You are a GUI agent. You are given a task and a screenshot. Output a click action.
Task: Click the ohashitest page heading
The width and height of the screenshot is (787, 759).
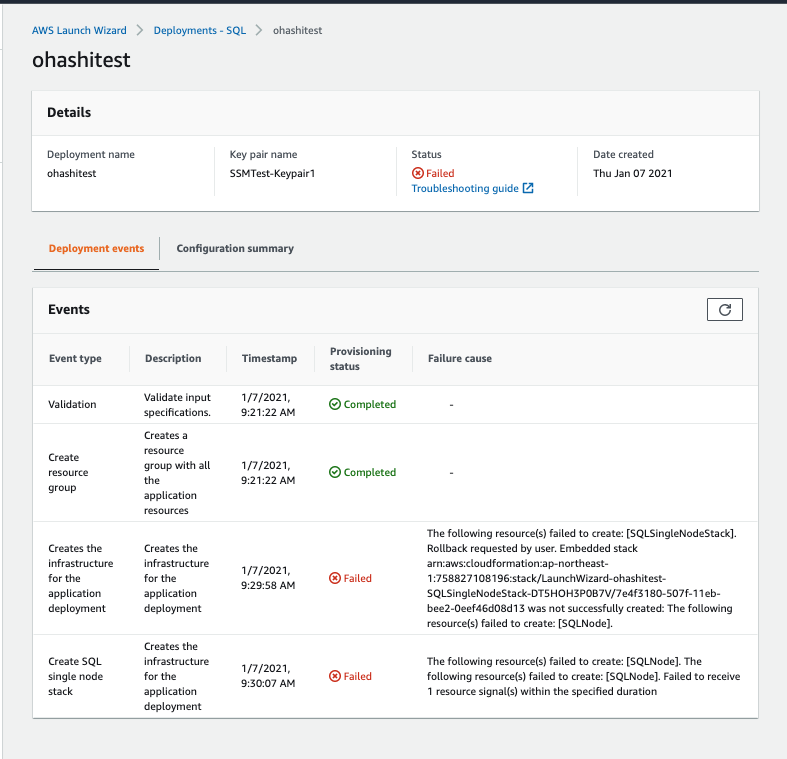81,60
